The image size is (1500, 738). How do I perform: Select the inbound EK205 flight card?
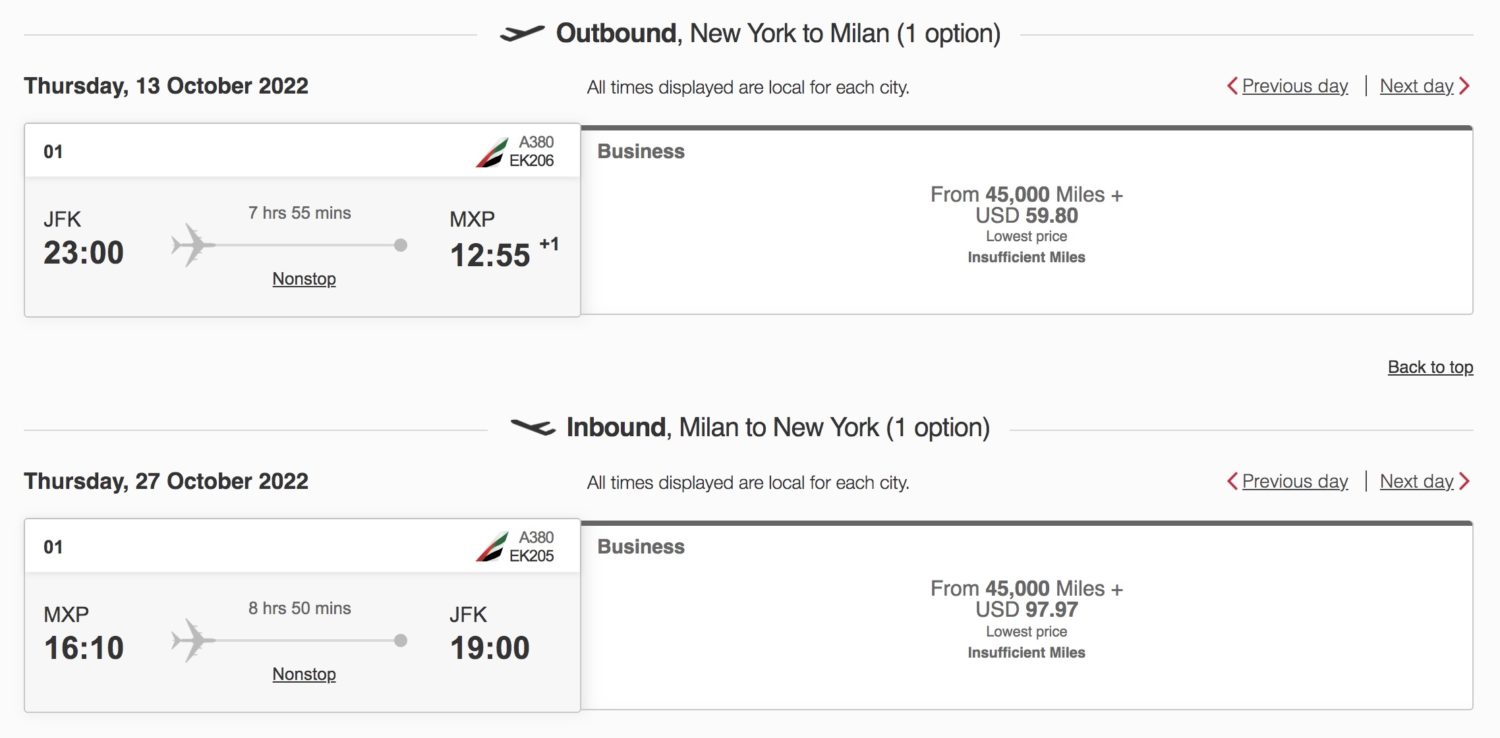(300, 615)
